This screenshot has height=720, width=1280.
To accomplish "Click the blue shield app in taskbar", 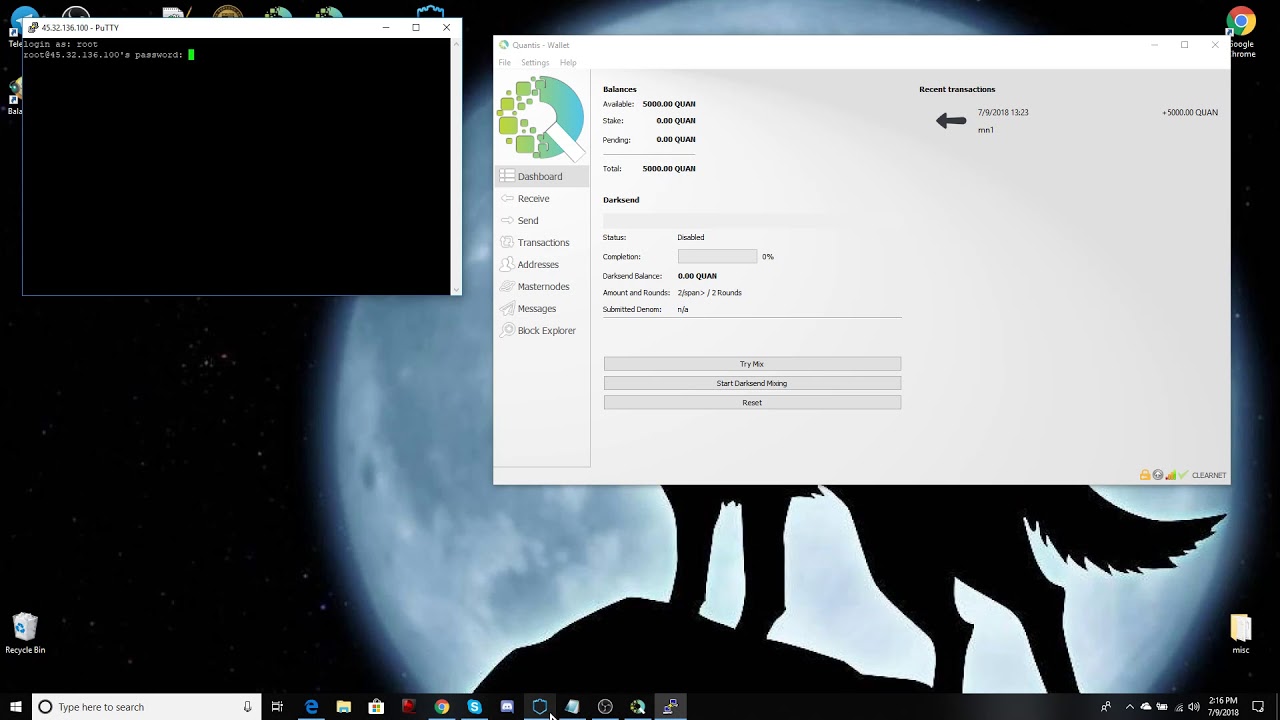I will 540,707.
